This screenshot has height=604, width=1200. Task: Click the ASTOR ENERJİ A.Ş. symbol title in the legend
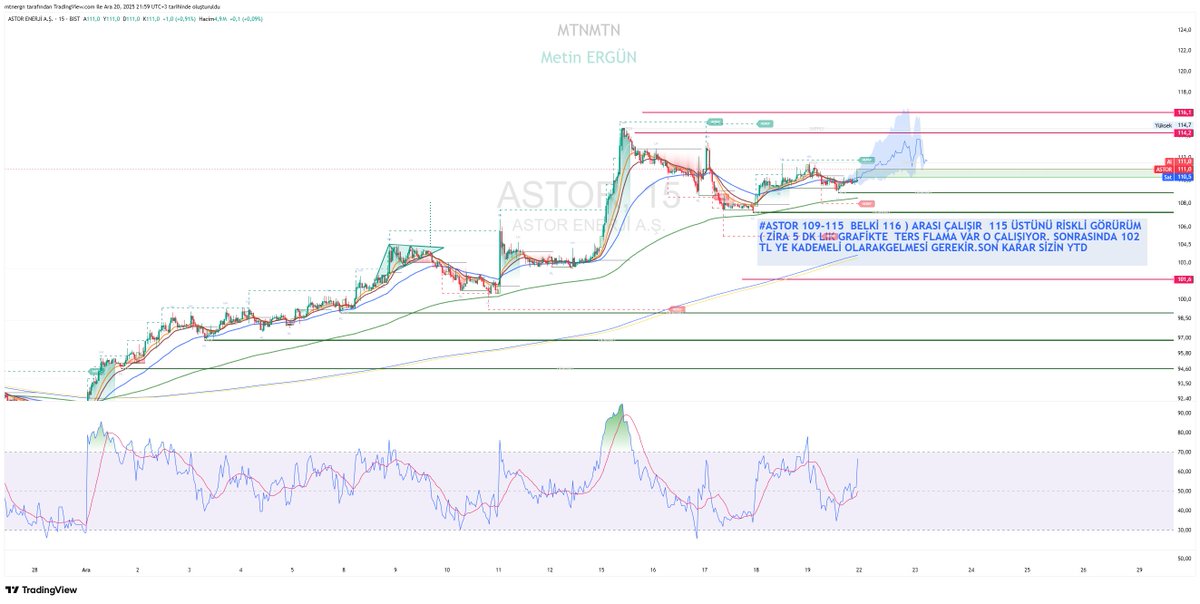[30, 19]
